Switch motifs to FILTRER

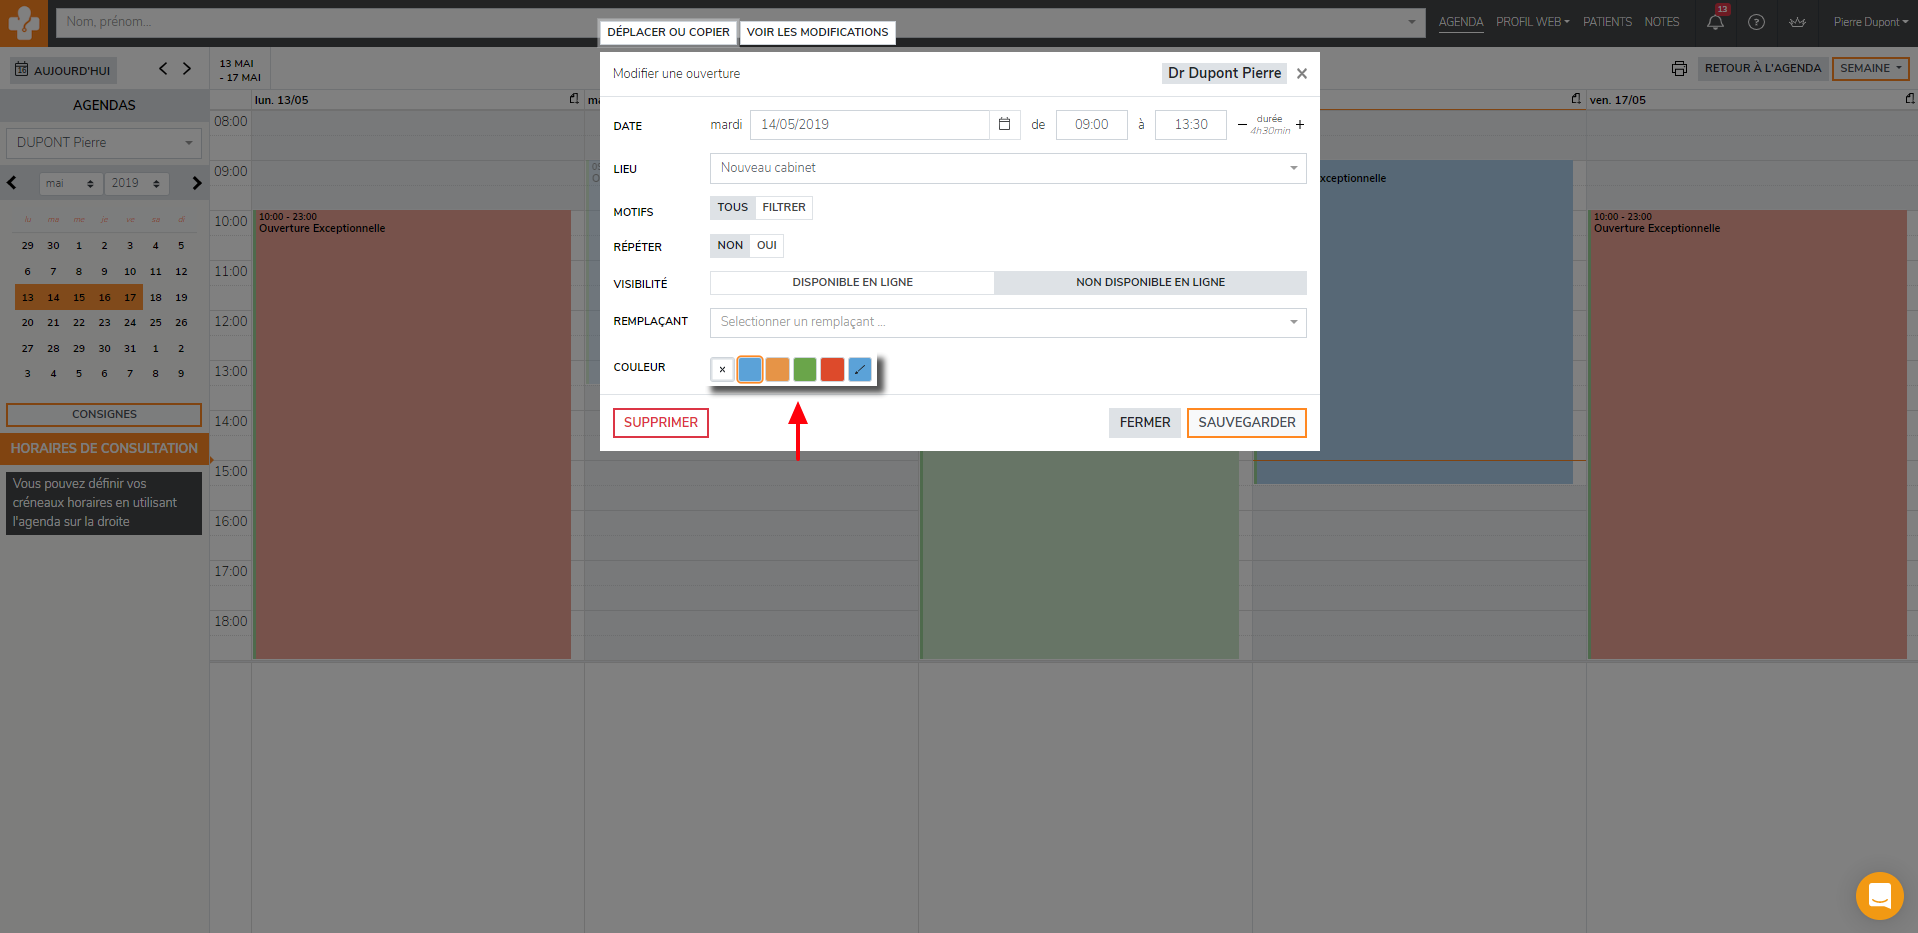point(783,207)
